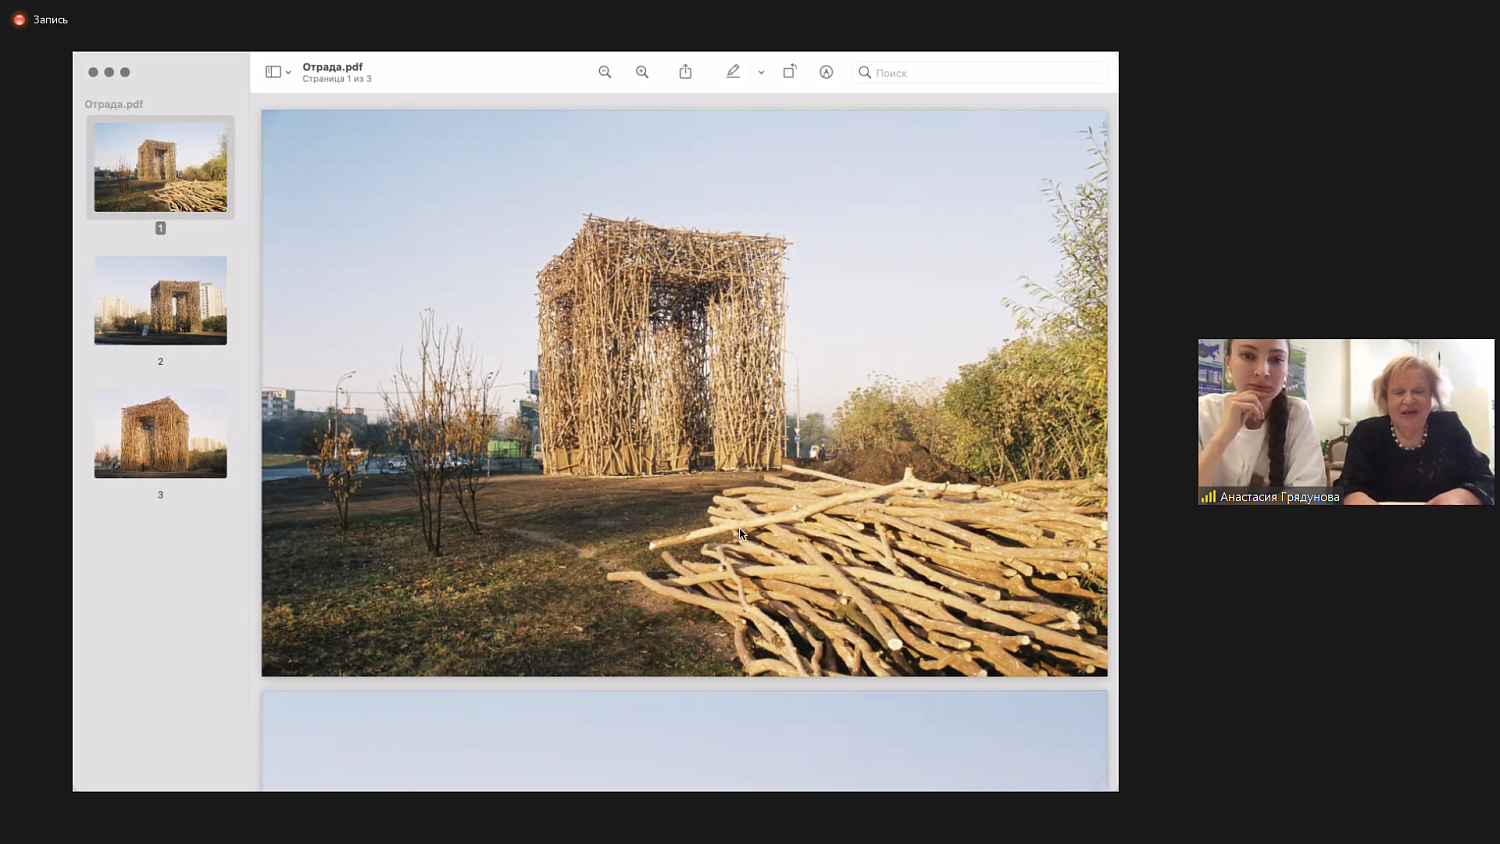Zoom in using the plus magnifier

[x=642, y=72]
